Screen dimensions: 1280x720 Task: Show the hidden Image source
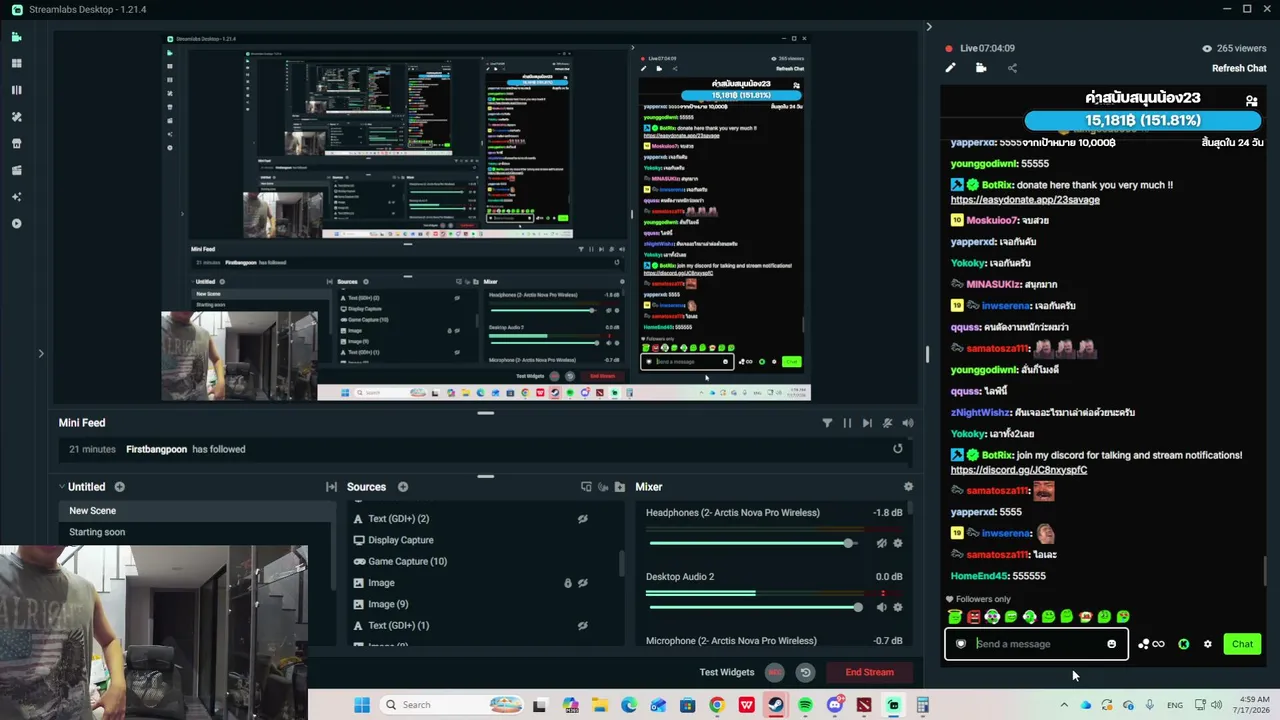(x=582, y=583)
